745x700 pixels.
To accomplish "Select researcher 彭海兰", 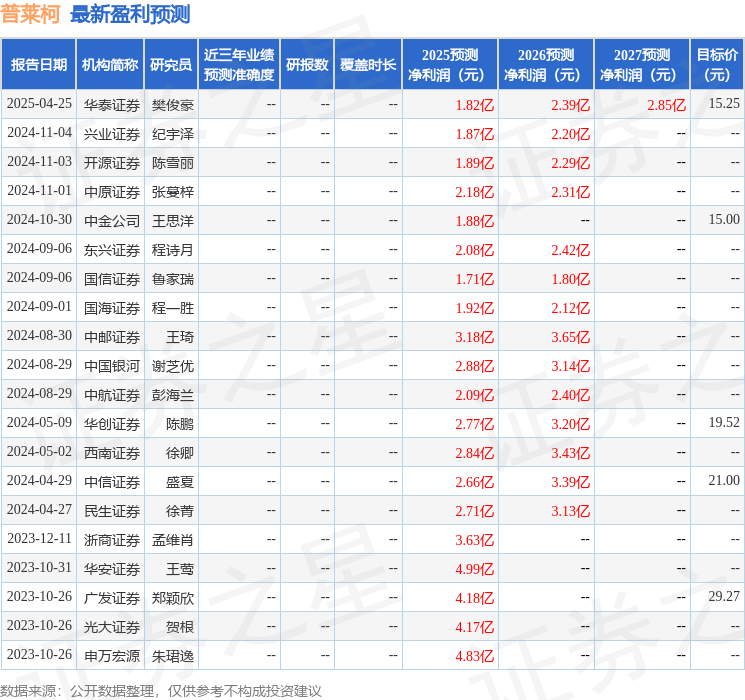I will (x=172, y=395).
